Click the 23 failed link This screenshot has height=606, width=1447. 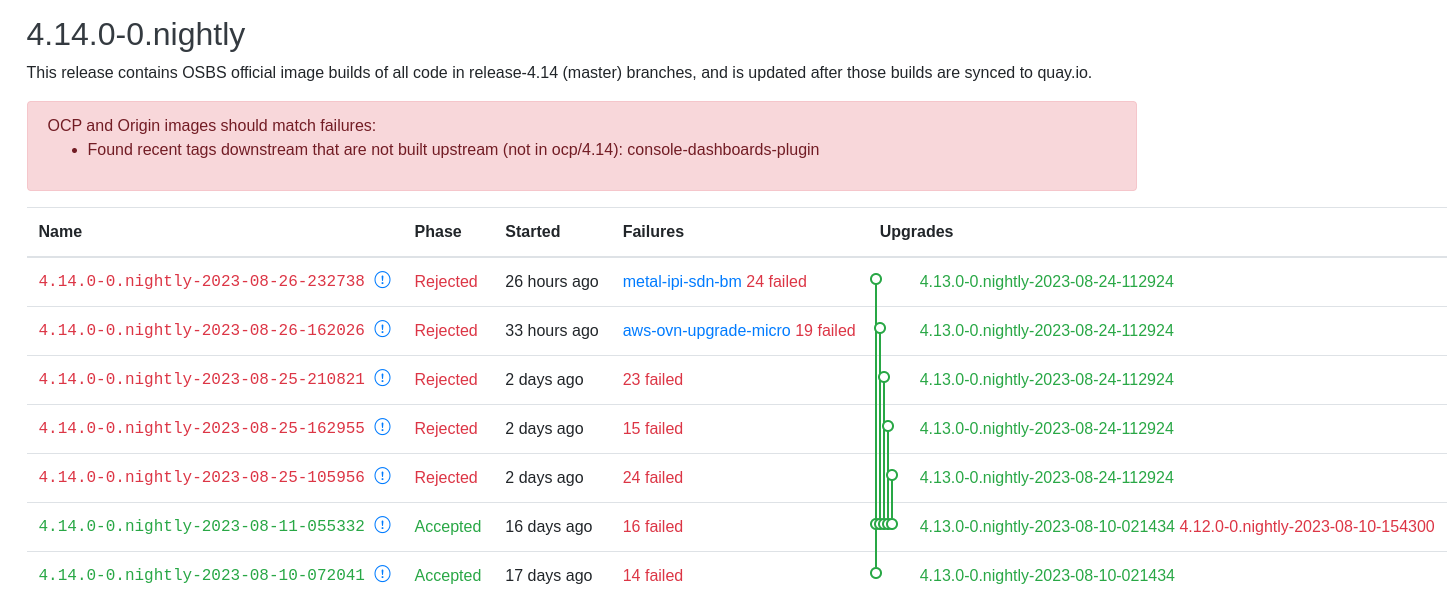[652, 380]
